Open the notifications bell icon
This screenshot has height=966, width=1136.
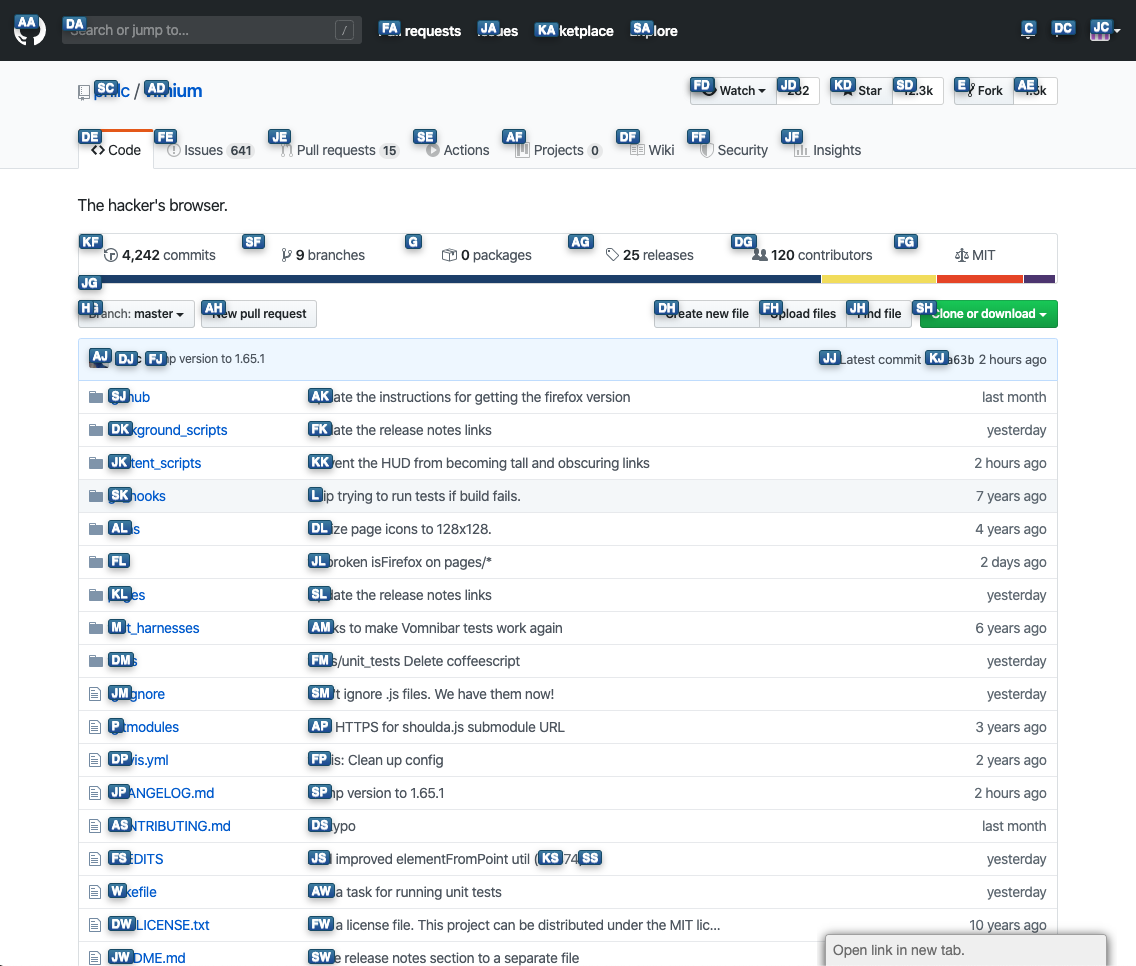pyautogui.click(x=1028, y=30)
